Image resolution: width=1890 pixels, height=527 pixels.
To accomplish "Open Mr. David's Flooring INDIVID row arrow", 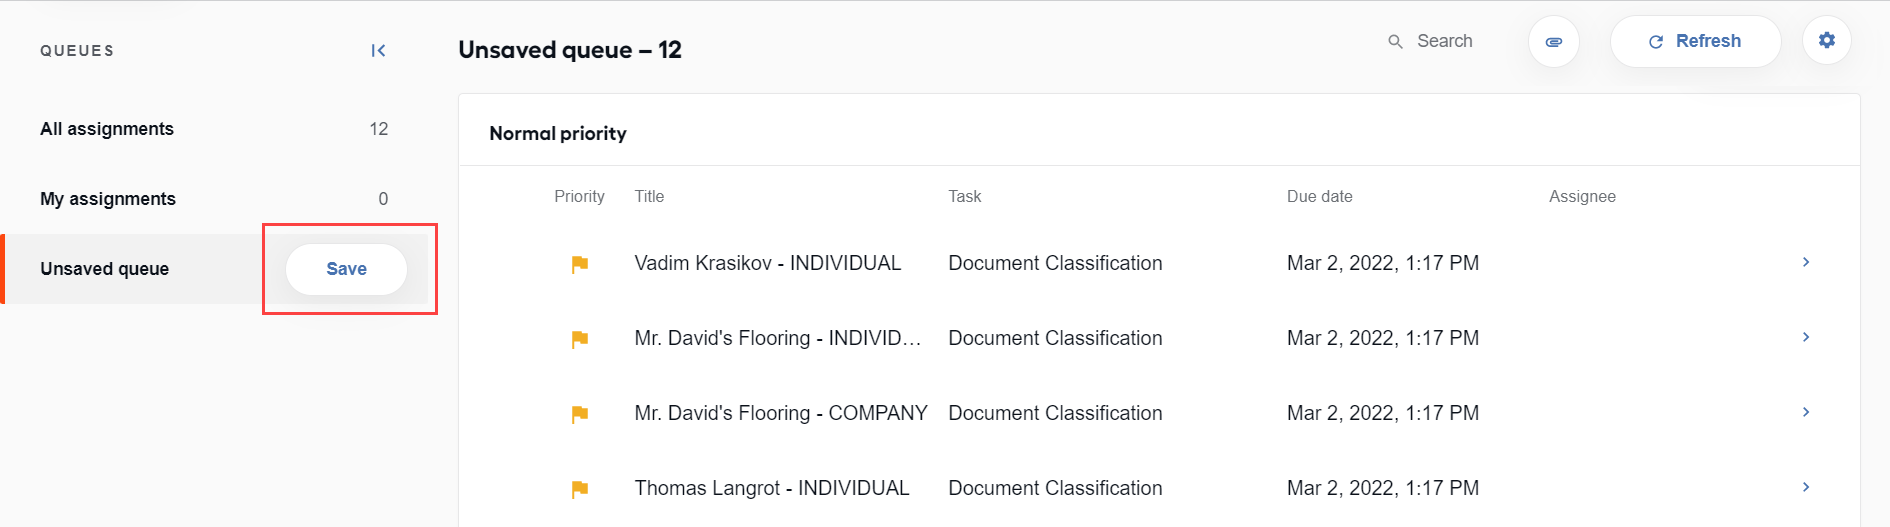I will [x=1806, y=337].
